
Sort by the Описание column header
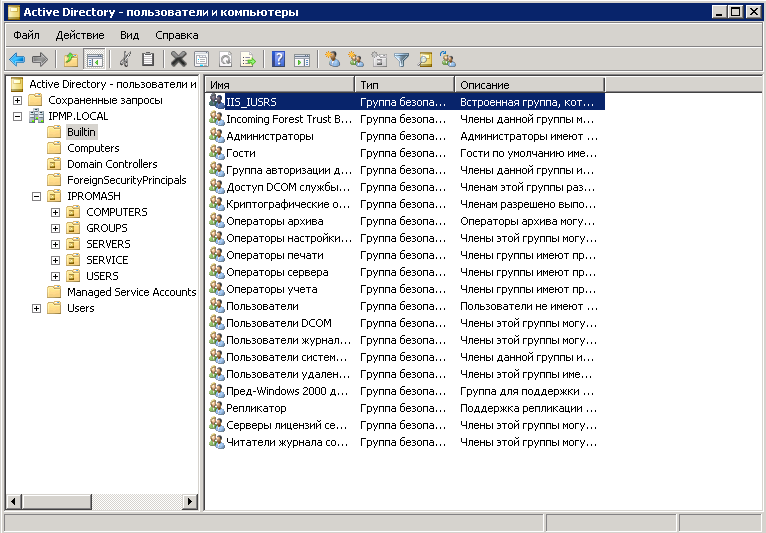530,85
